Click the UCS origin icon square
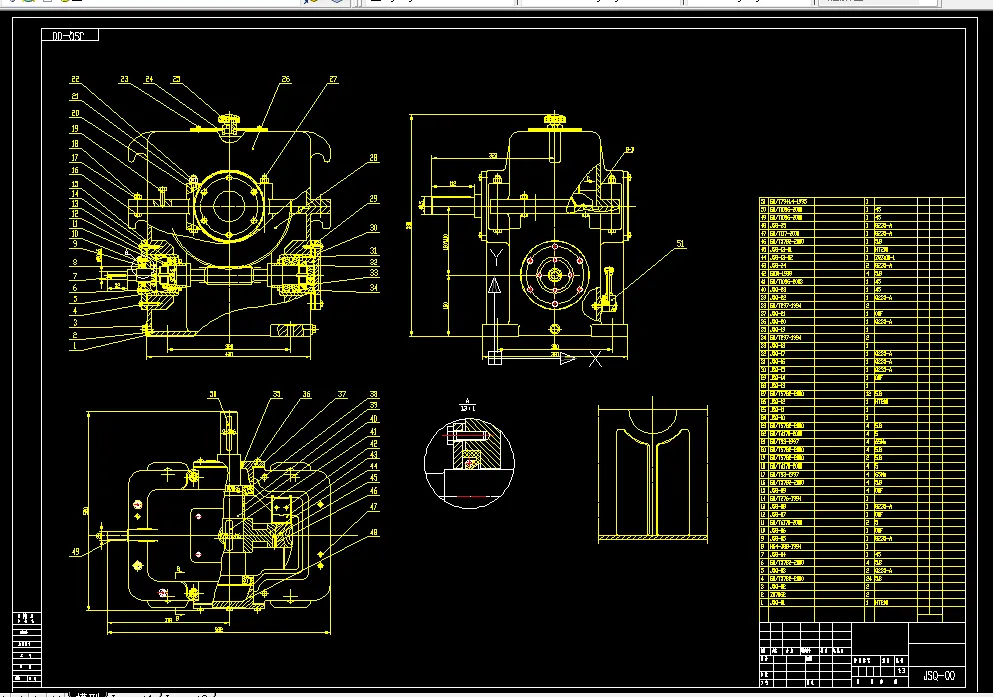The image size is (993, 697). pyautogui.click(x=495, y=358)
